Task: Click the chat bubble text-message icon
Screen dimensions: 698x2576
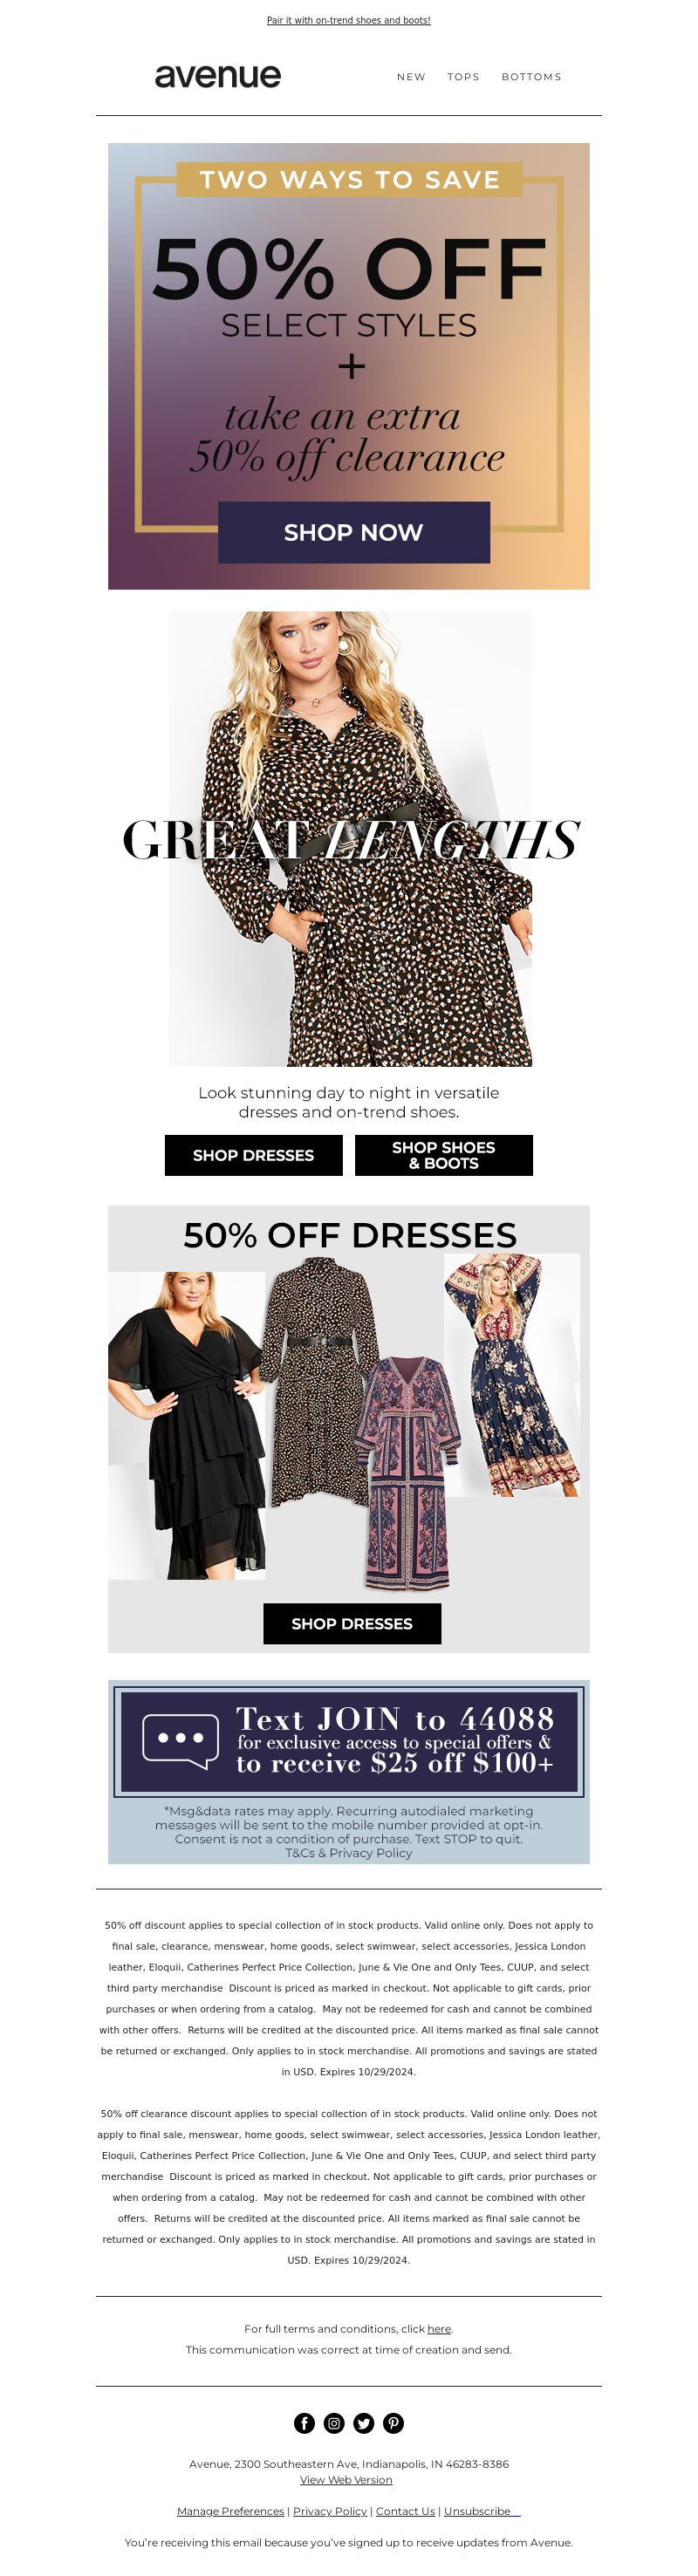Action: point(180,1741)
